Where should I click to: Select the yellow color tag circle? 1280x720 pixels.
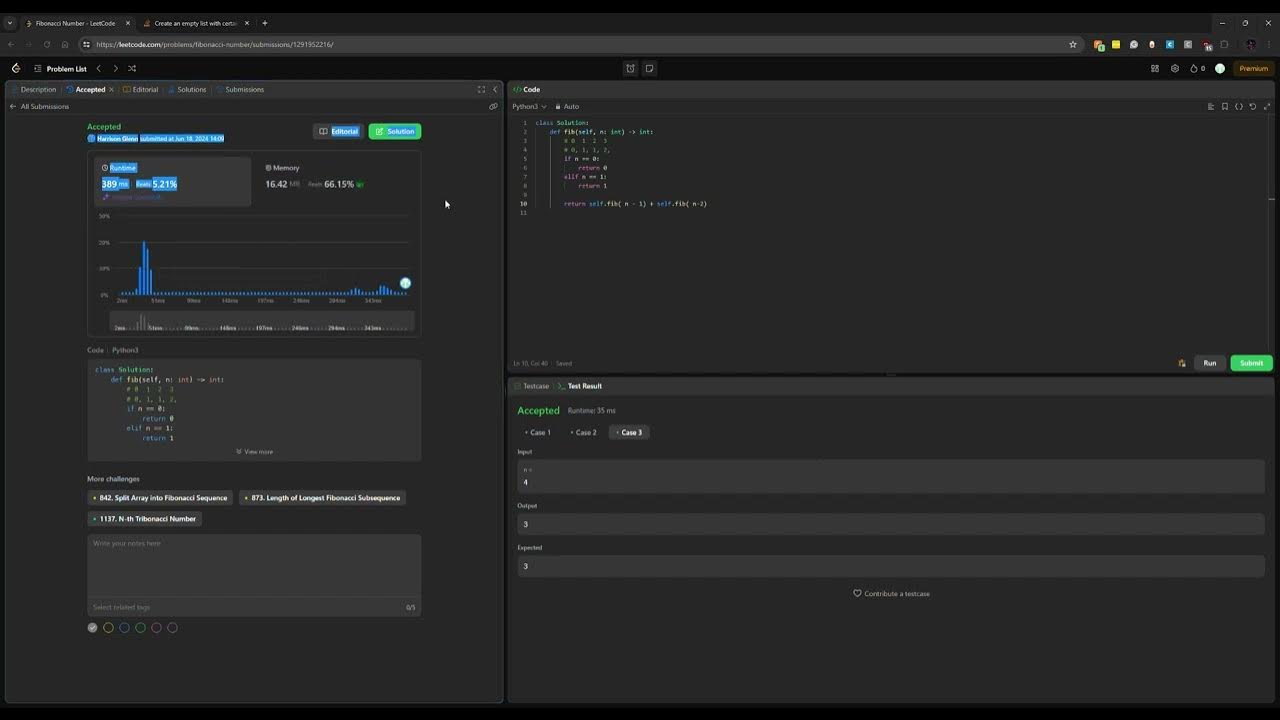click(108, 628)
